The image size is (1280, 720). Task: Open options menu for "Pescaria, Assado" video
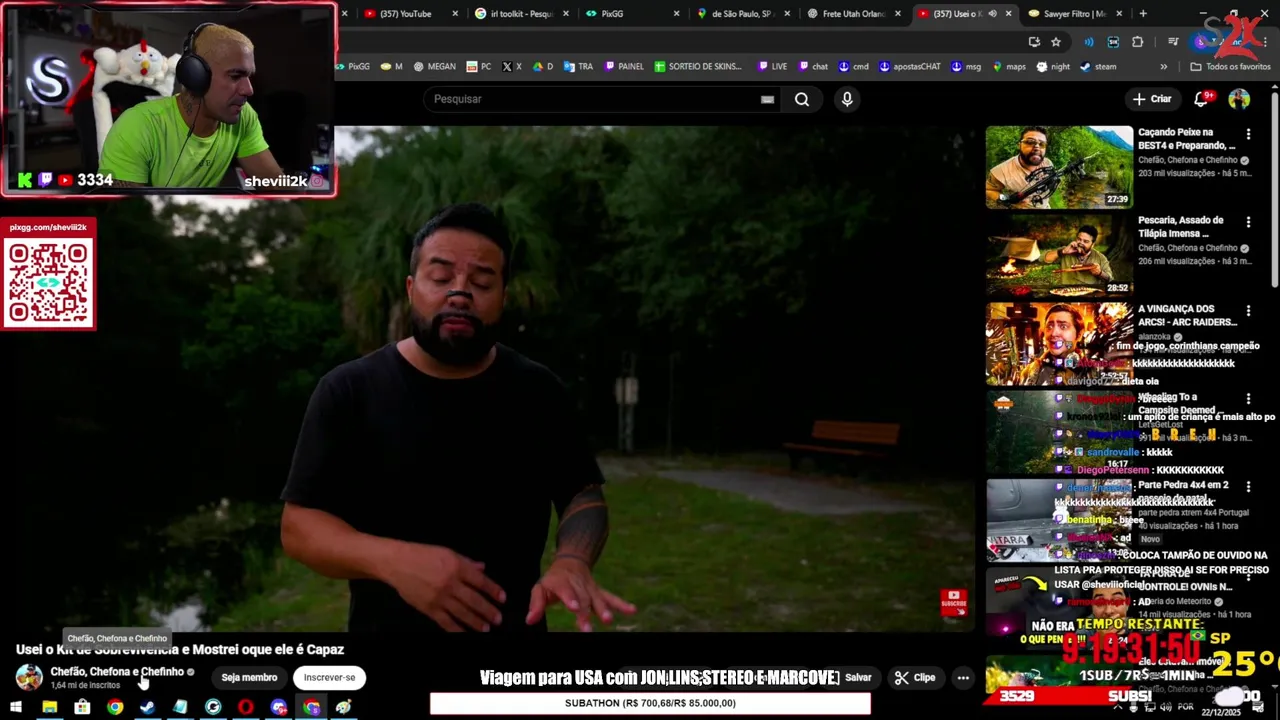tap(1248, 222)
